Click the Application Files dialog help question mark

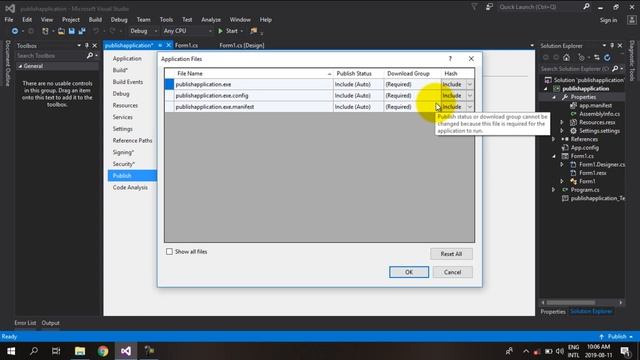(x=450, y=59)
